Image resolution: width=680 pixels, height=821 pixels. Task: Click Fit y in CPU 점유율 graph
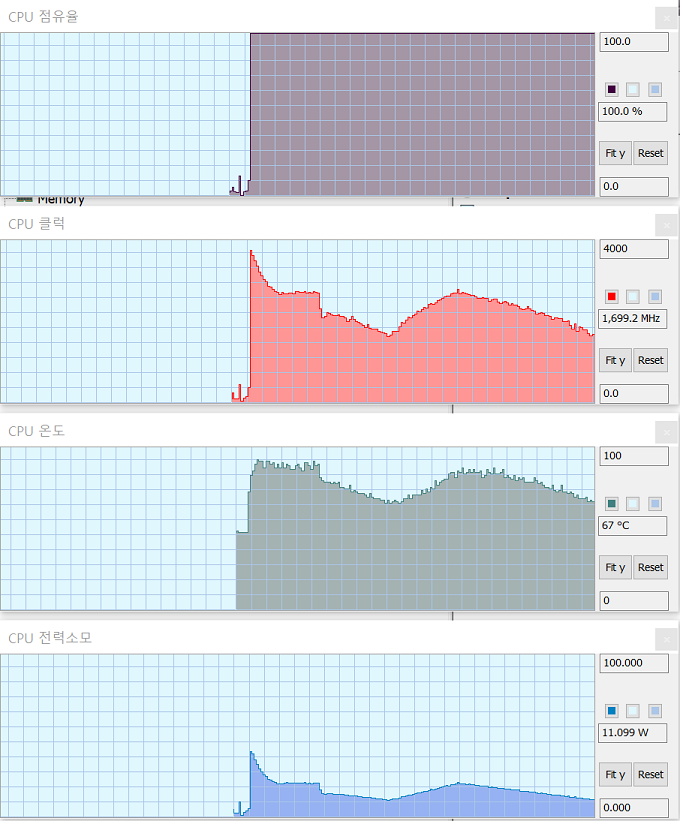[x=615, y=153]
